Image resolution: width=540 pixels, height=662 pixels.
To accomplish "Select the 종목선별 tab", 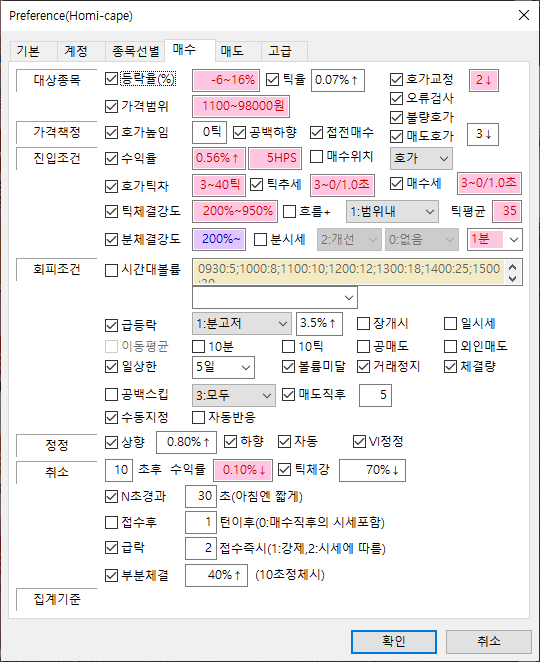I will pos(135,52).
